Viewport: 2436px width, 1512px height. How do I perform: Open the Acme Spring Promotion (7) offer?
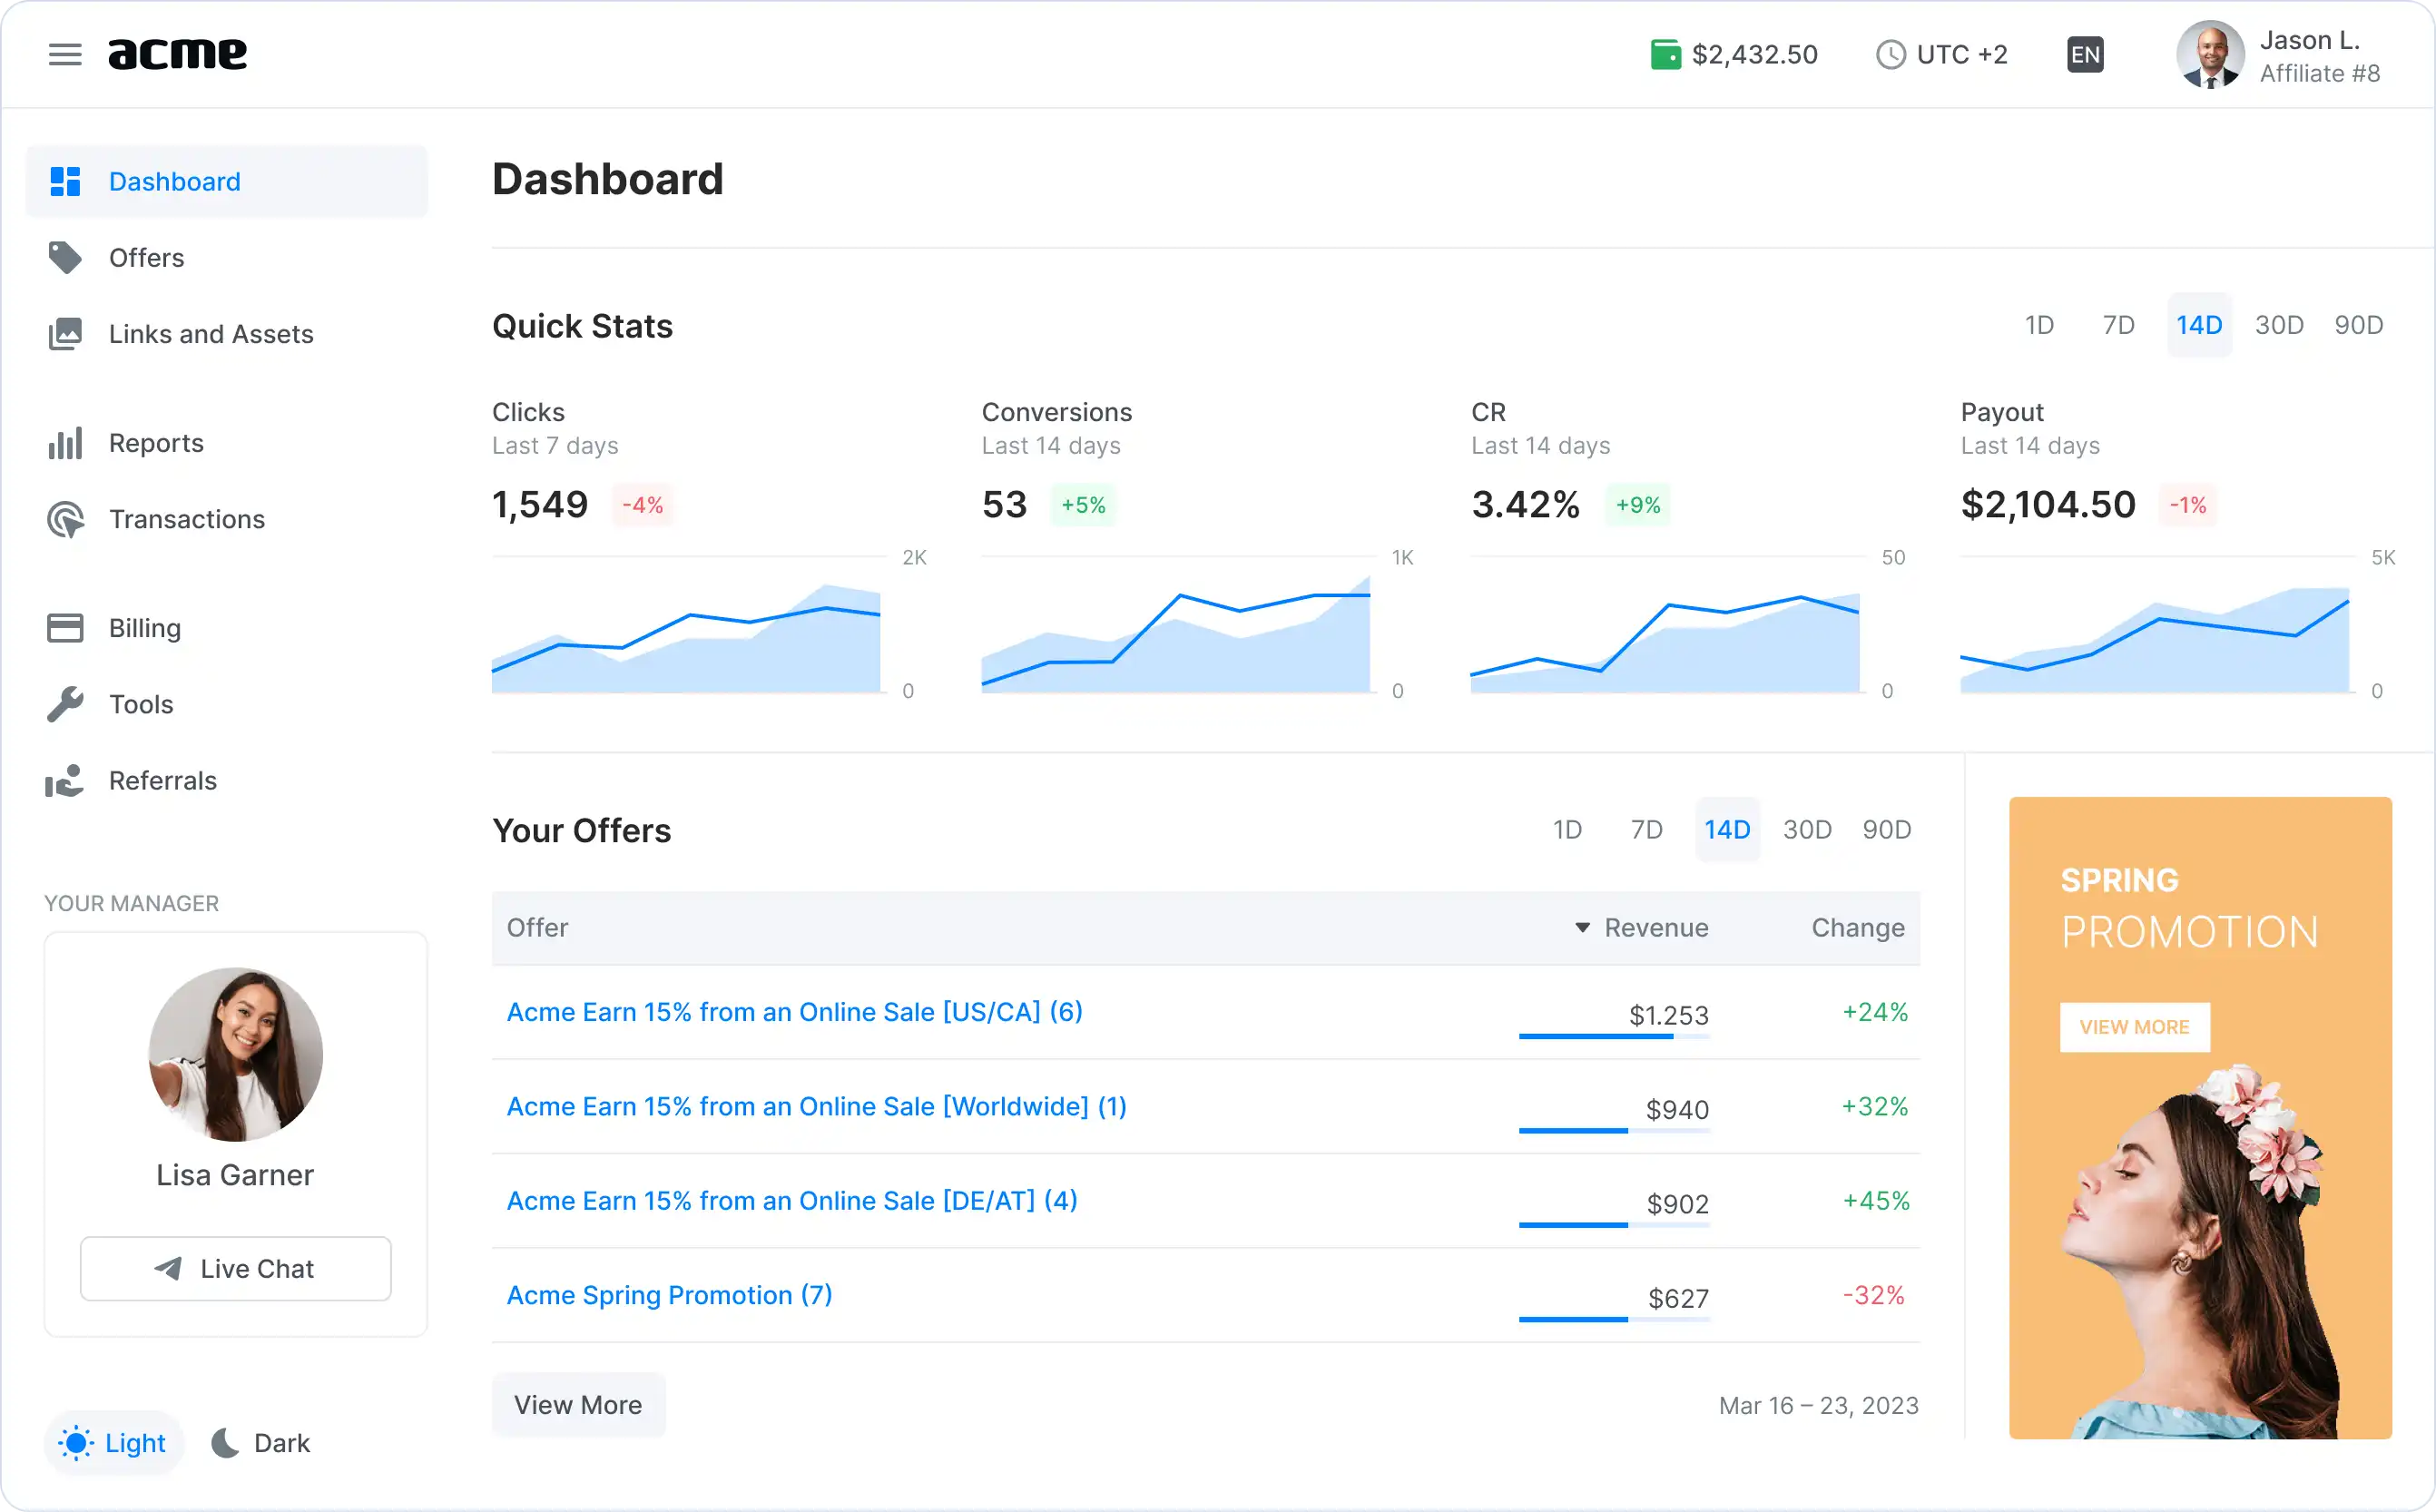coord(669,1295)
